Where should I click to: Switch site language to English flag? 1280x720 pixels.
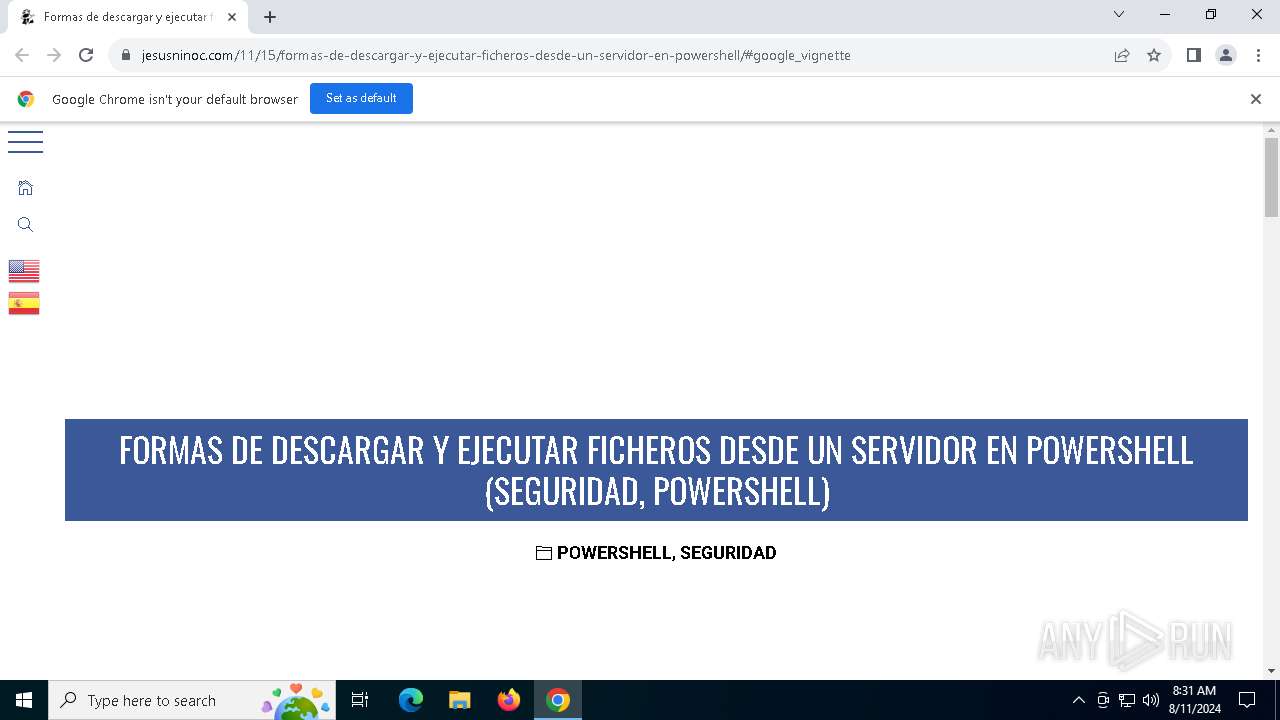click(24, 271)
